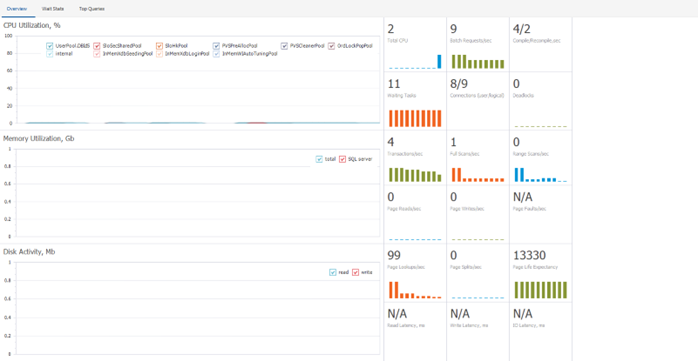
Task: Click the Compile/Recompile value 4/2
Action: pos(521,29)
